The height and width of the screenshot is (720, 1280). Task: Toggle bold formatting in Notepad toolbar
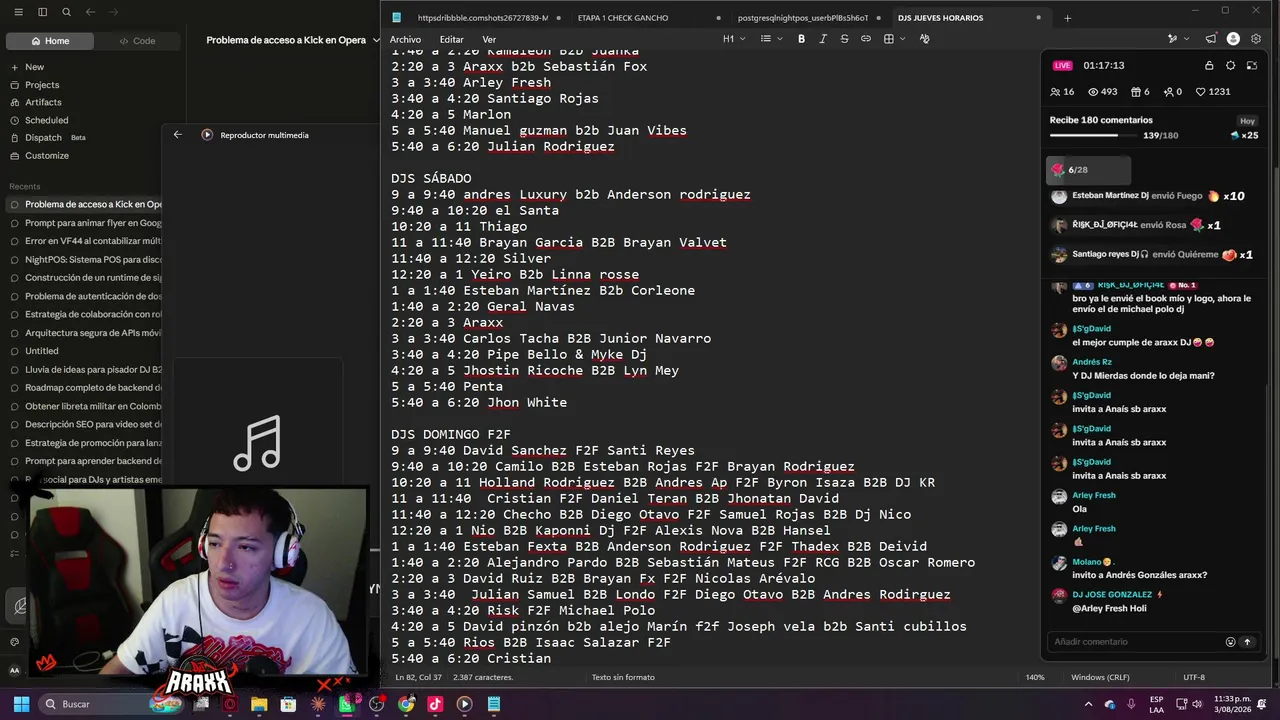pos(801,39)
